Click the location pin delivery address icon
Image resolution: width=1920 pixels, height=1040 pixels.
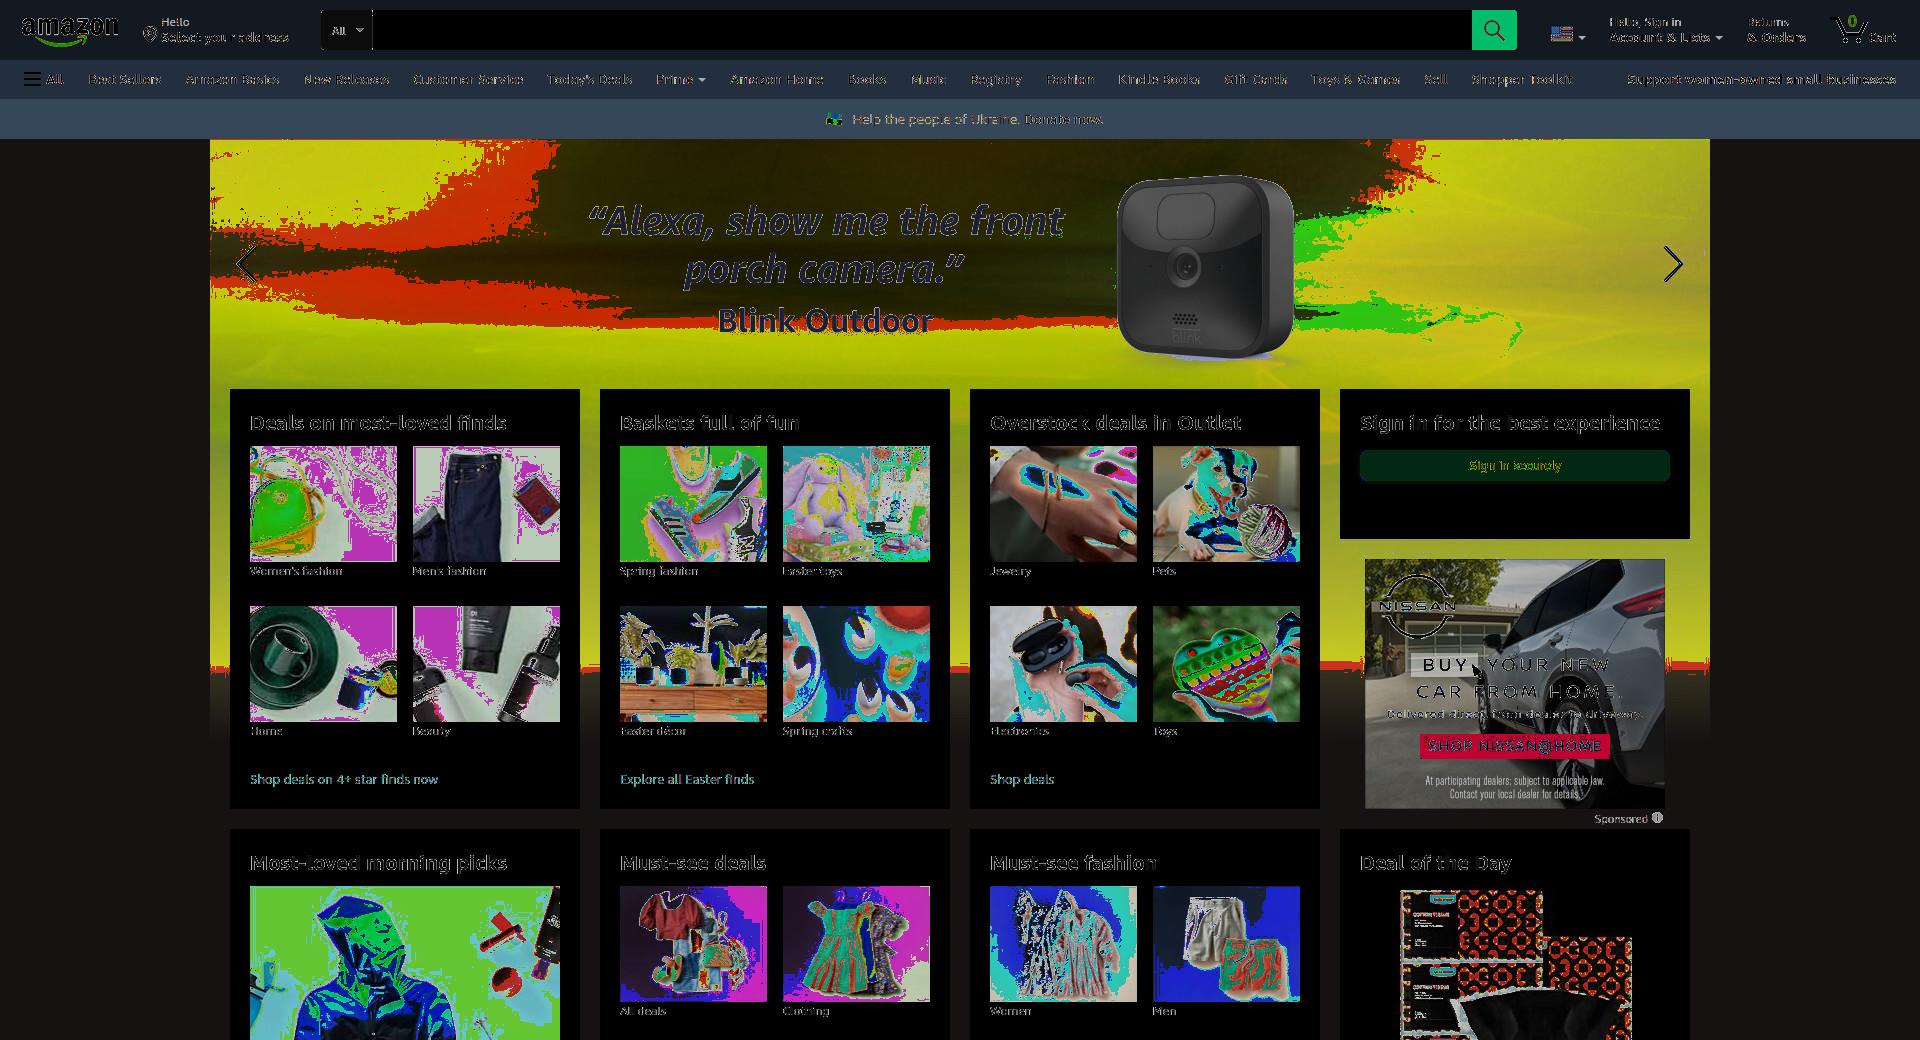[149, 35]
